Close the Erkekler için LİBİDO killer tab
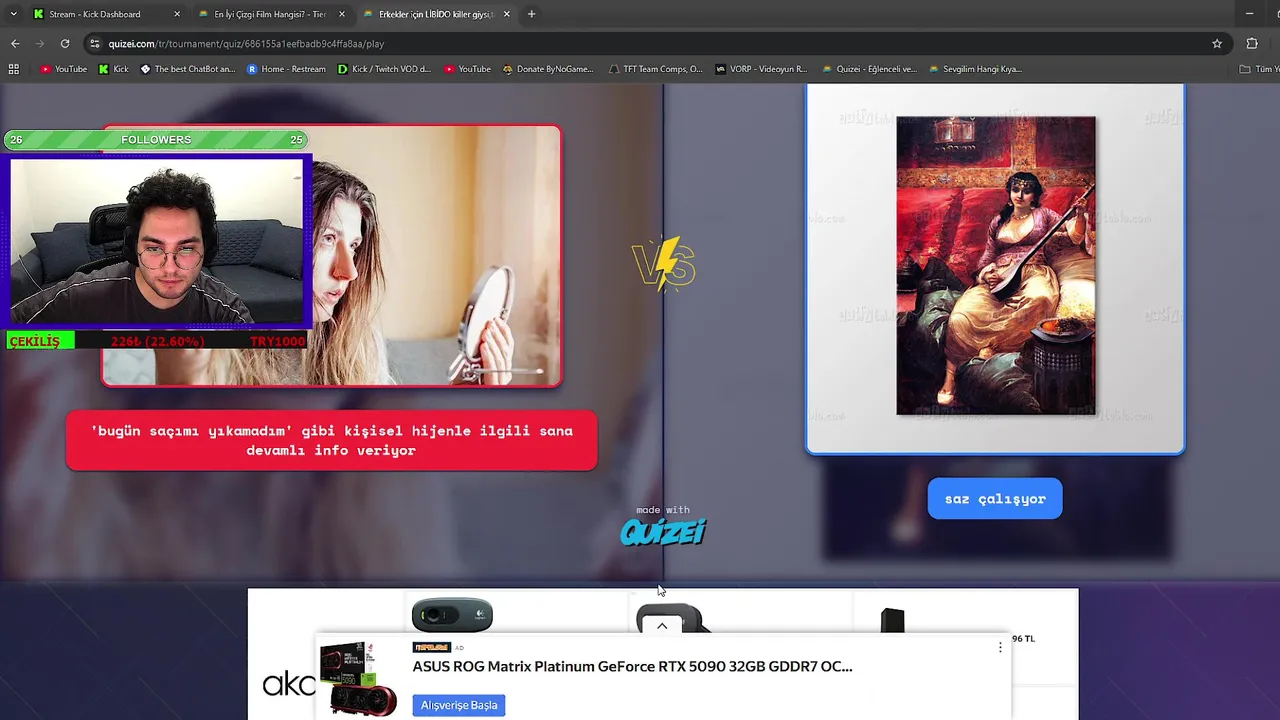Screen dimensions: 1280x720 (507, 14)
